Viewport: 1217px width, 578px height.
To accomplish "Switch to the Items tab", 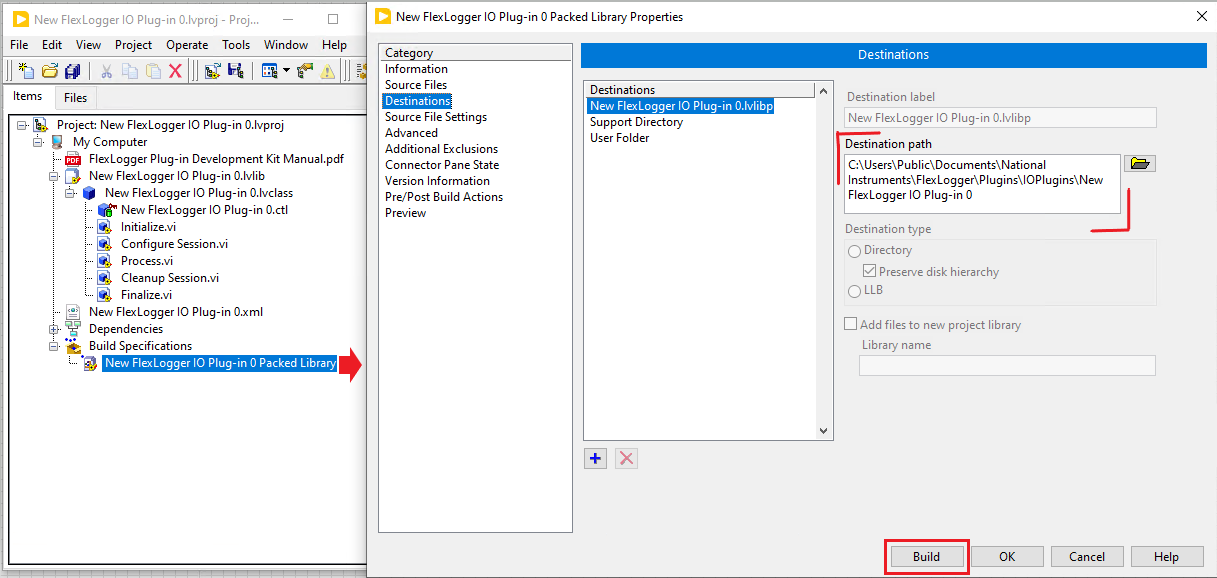I will point(28,96).
